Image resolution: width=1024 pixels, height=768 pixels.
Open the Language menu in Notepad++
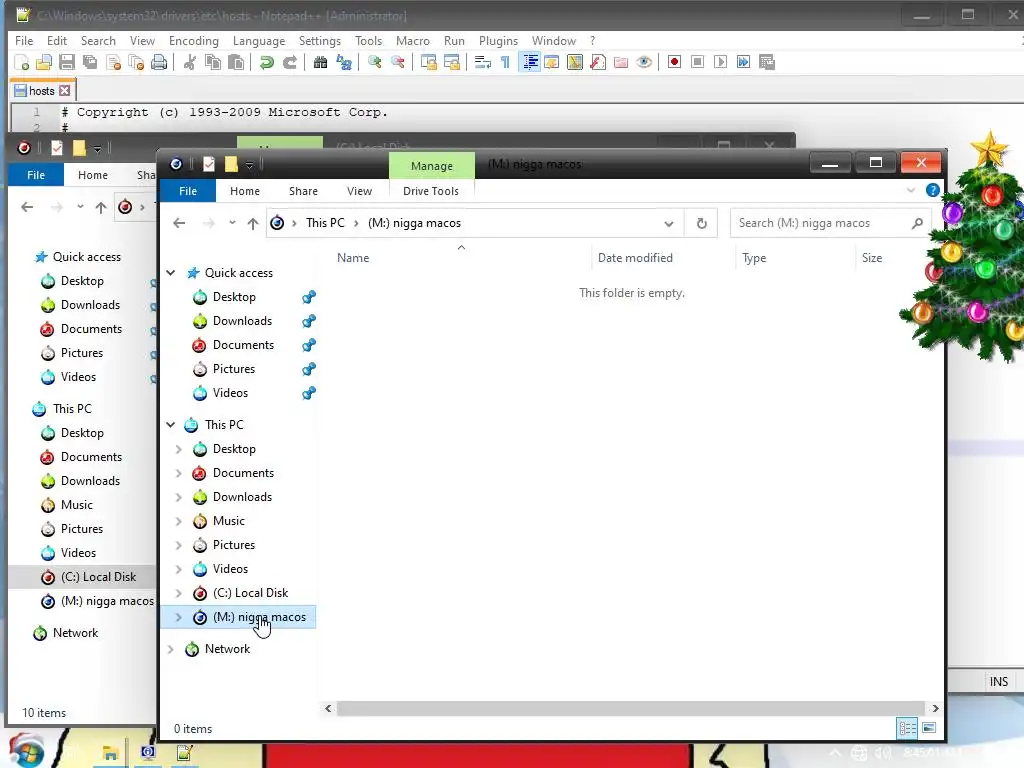(259, 40)
